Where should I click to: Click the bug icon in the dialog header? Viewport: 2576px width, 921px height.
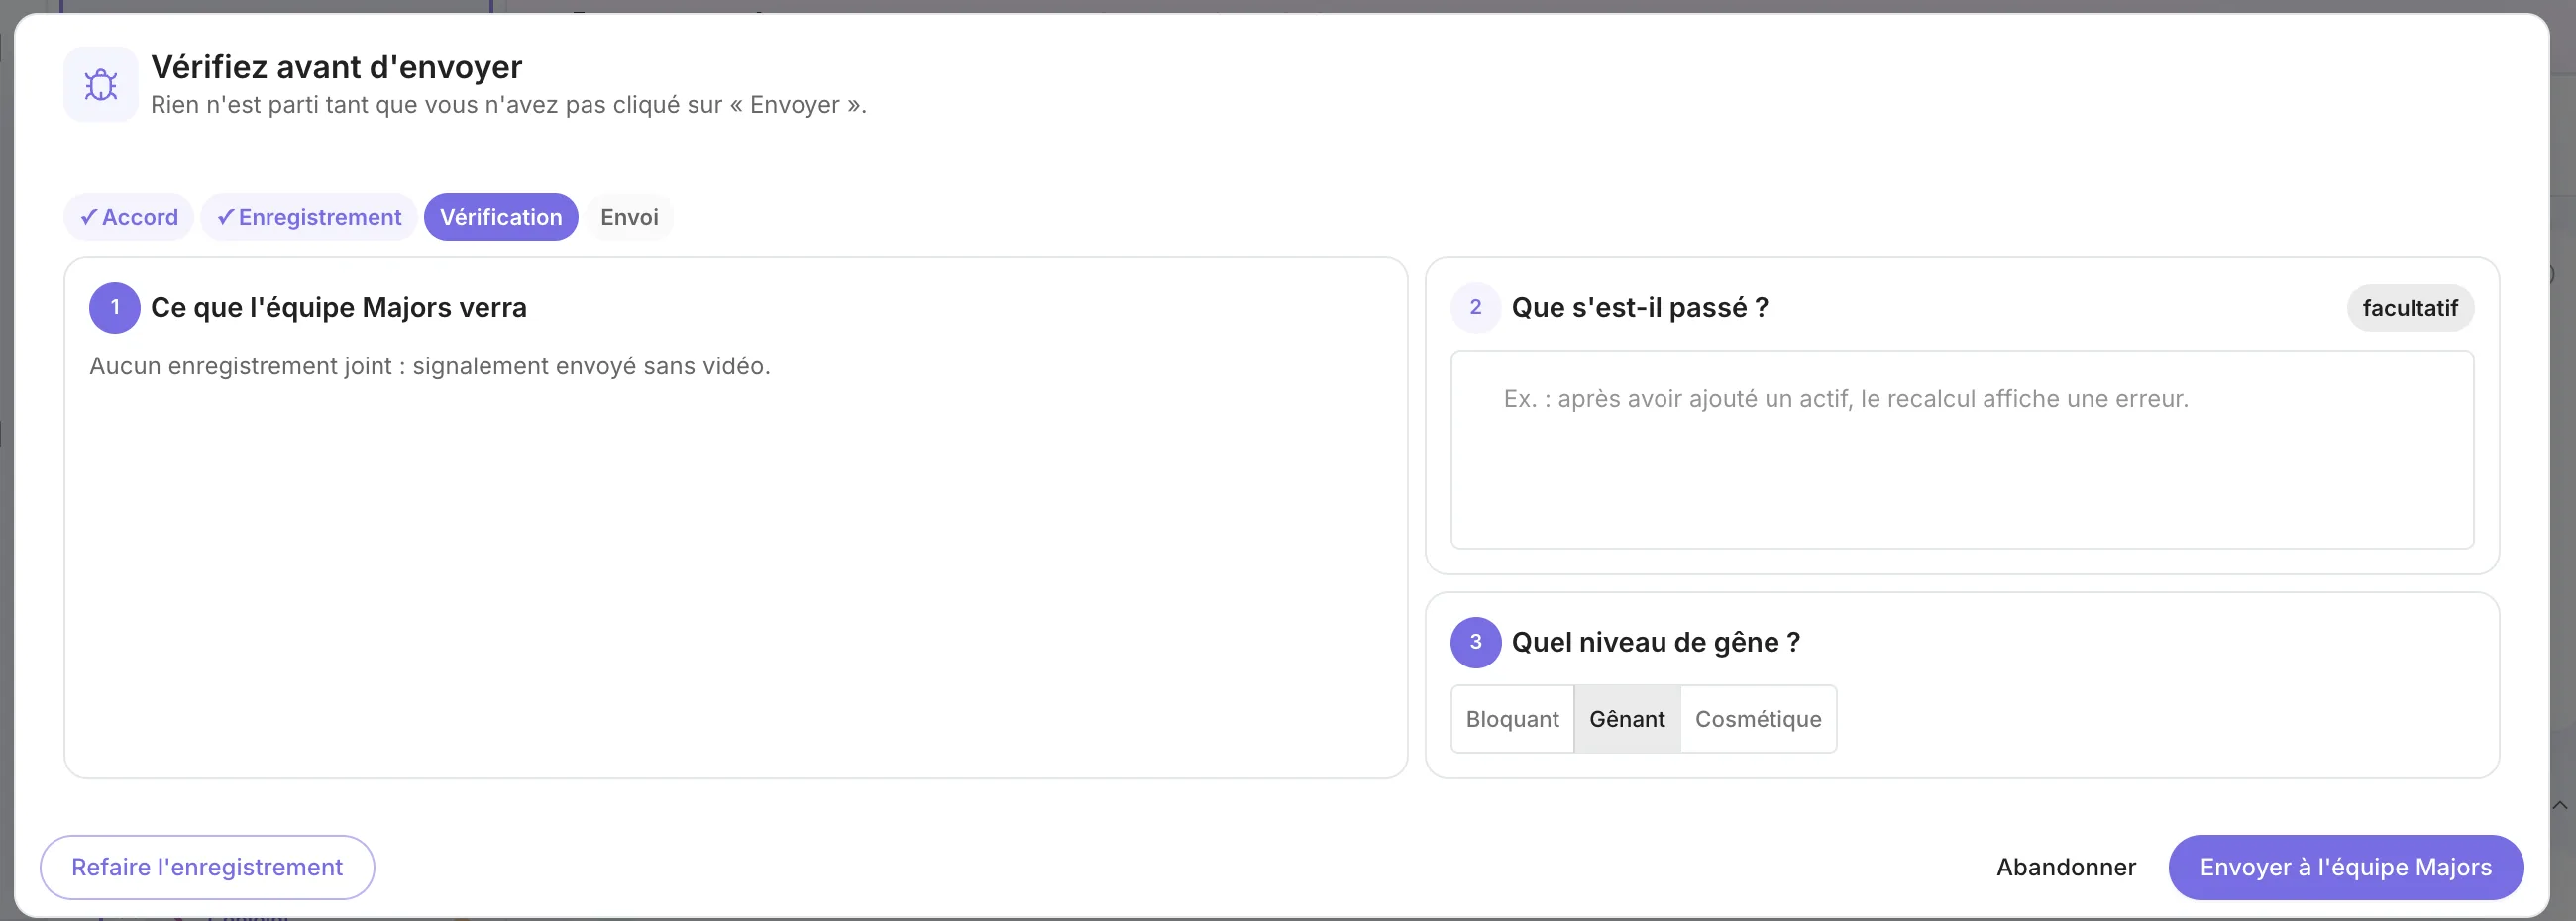(101, 85)
